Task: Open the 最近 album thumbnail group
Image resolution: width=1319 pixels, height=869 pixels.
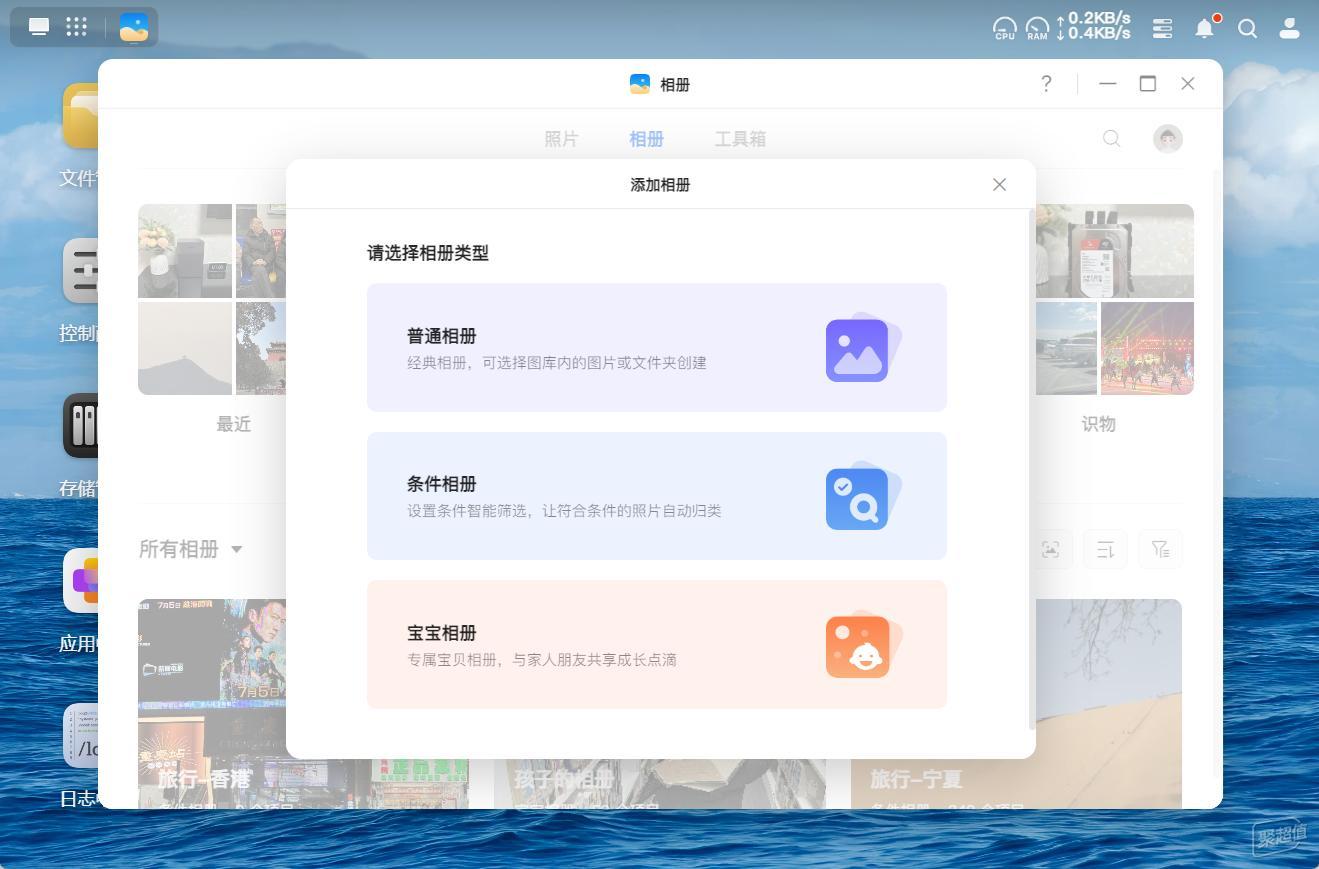Action: (x=212, y=299)
